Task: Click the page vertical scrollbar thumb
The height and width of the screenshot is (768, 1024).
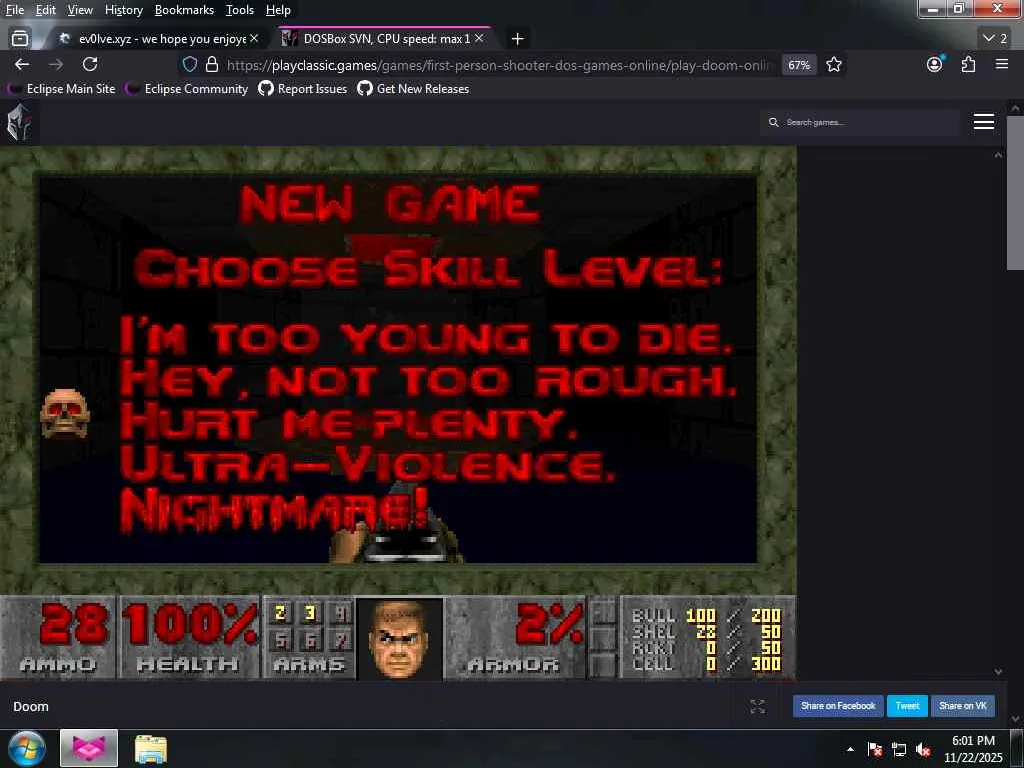Action: coord(1015,193)
